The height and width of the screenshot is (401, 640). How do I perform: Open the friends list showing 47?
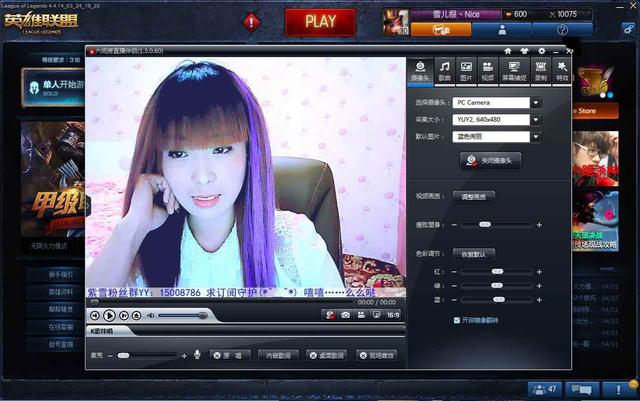[x=545, y=389]
